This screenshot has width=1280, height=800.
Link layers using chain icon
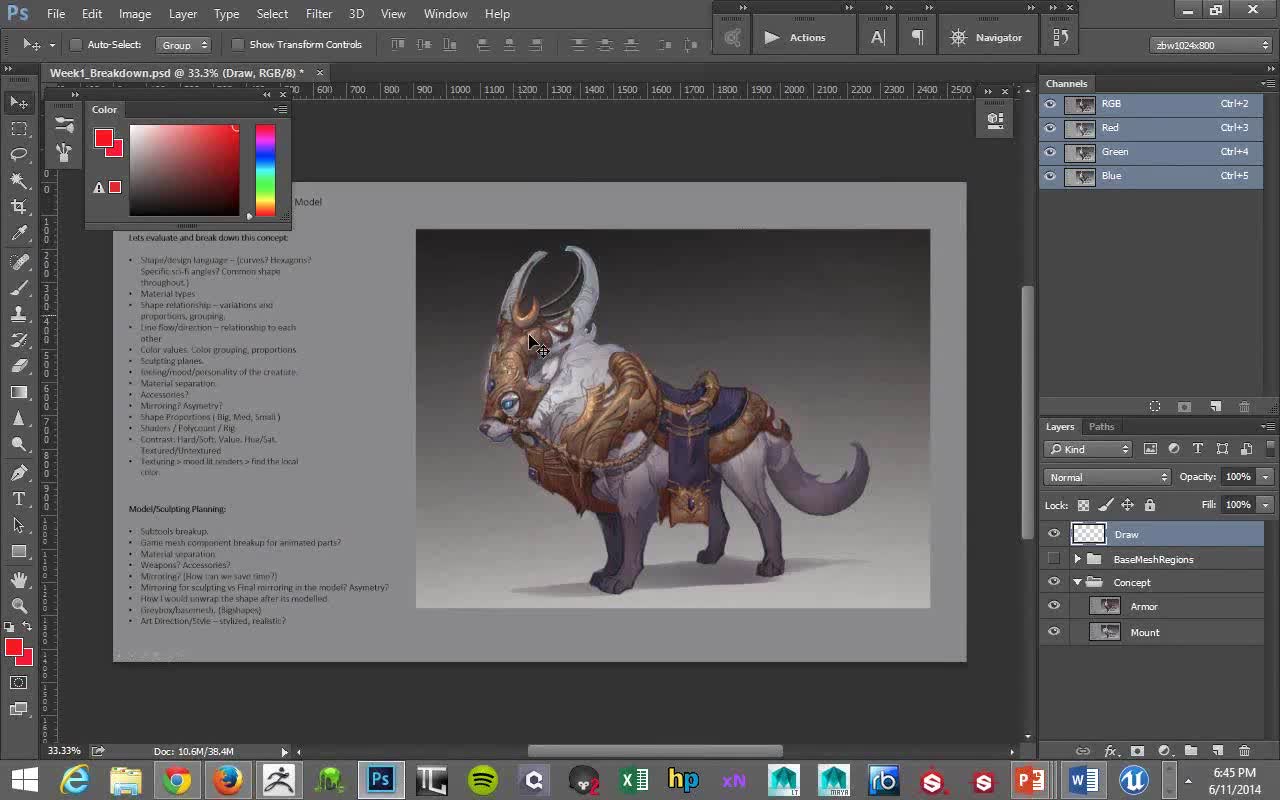[1083, 751]
